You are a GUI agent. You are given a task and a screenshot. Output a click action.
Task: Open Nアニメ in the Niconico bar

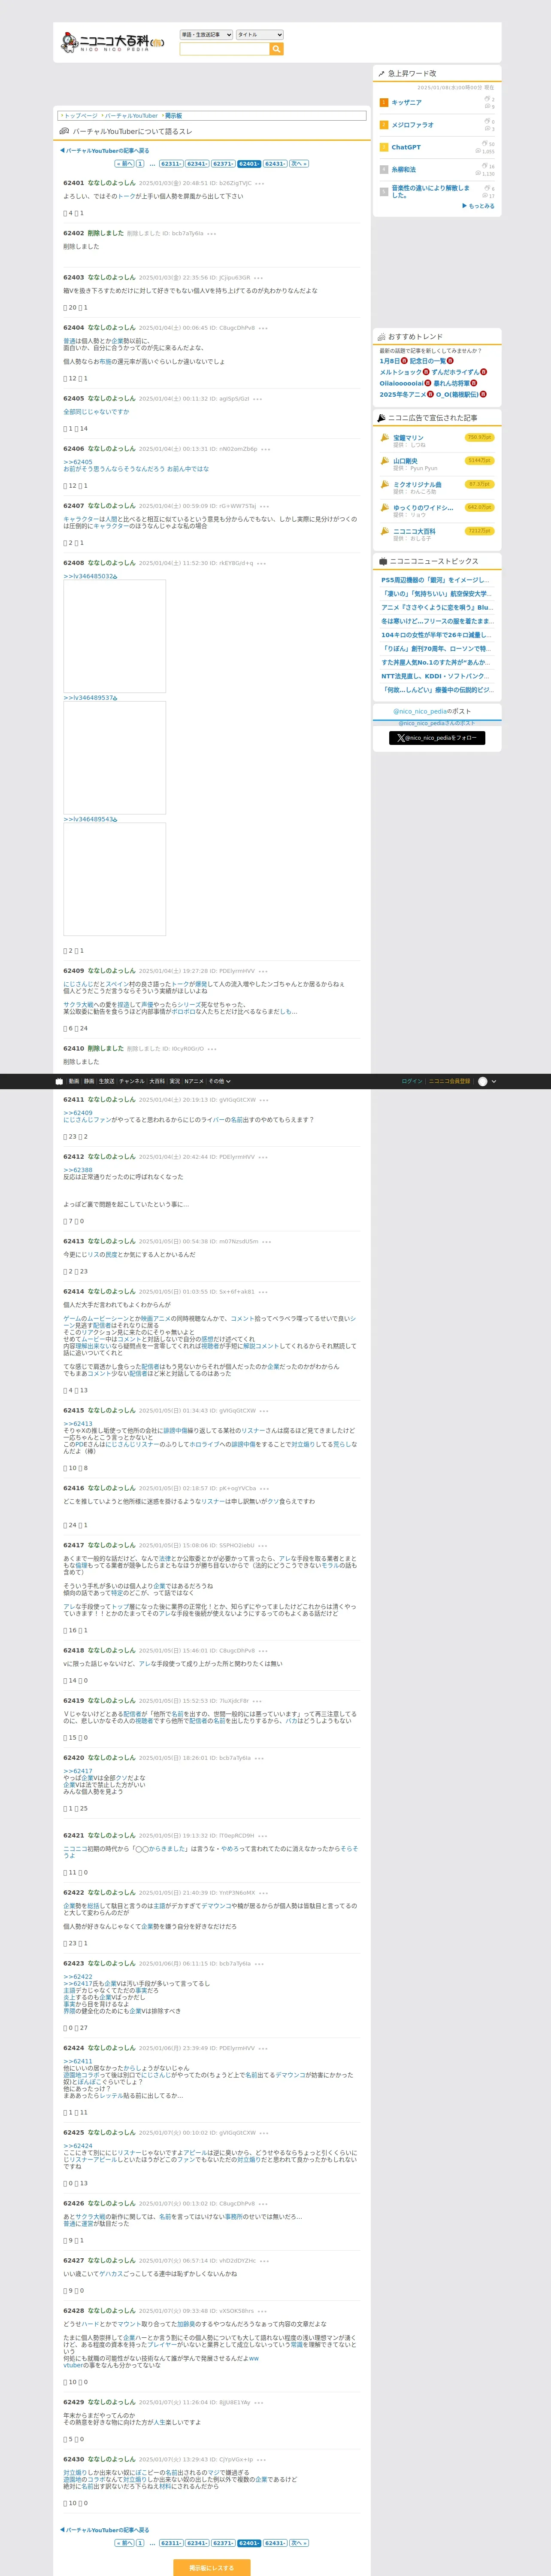[194, 1081]
